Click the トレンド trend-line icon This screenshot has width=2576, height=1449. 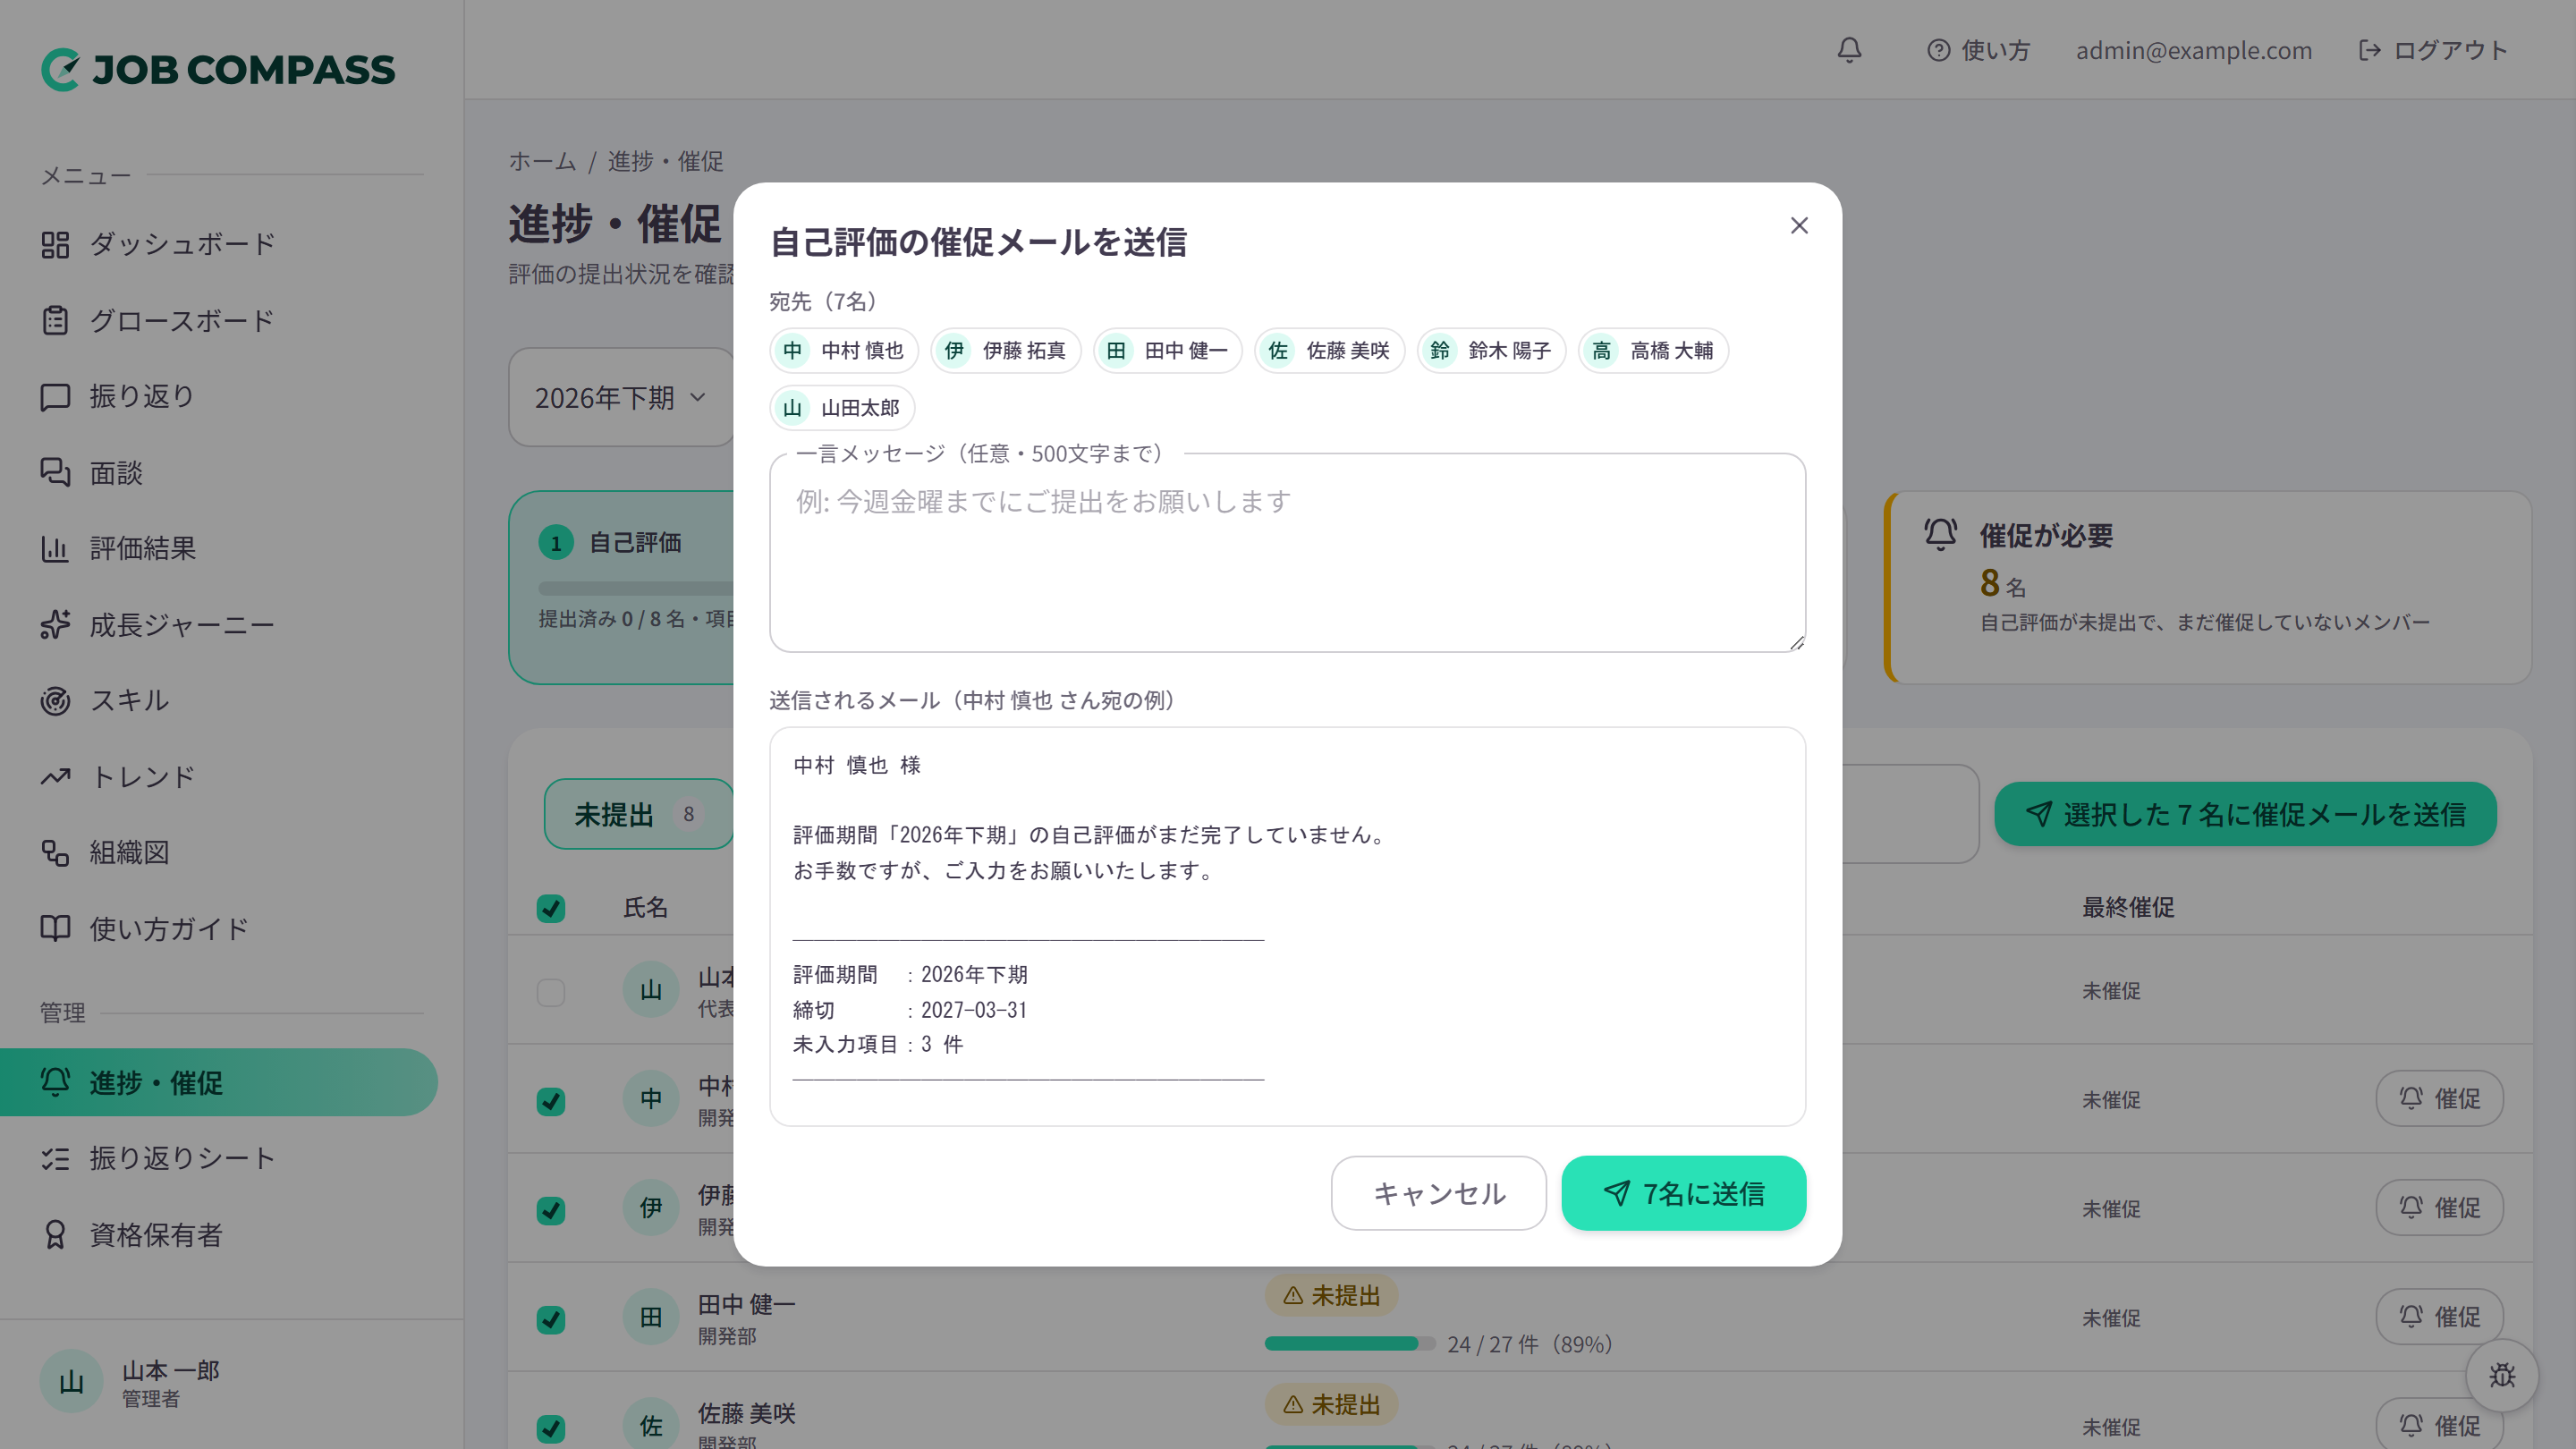click(x=55, y=776)
